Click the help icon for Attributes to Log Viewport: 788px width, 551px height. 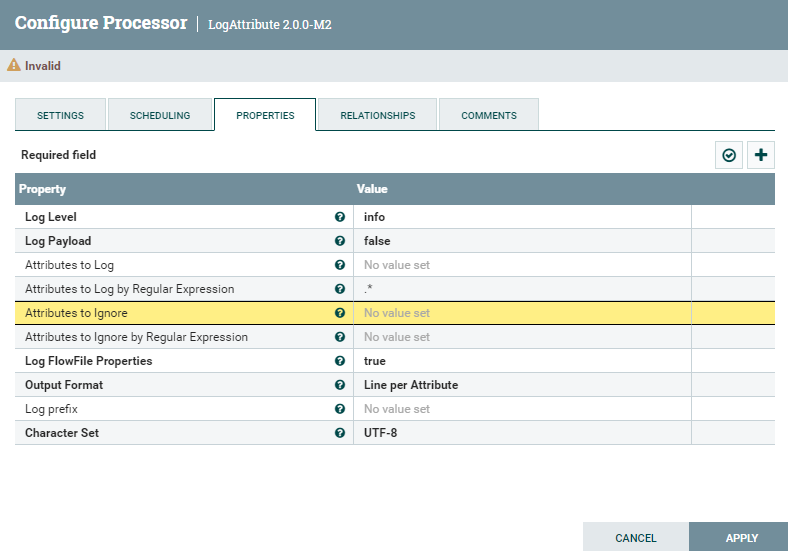point(340,265)
